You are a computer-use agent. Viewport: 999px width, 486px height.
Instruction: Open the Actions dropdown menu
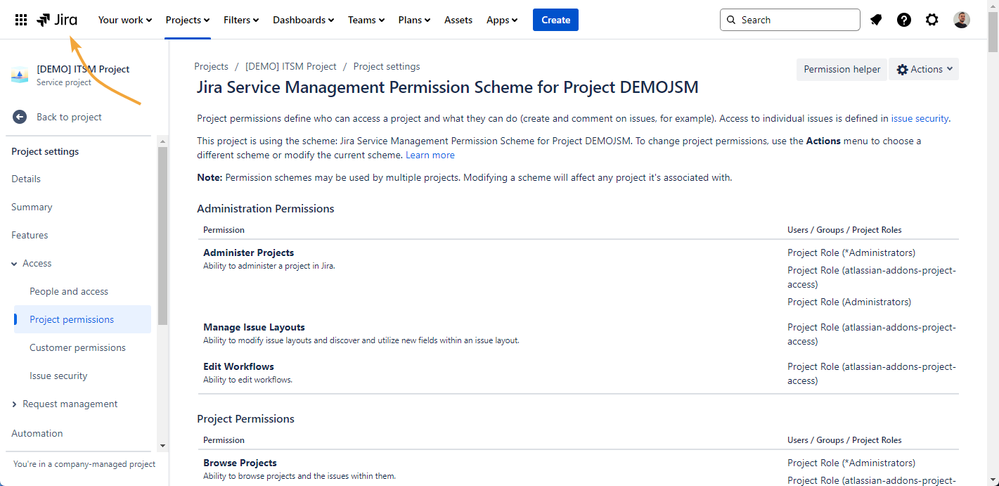pos(924,69)
